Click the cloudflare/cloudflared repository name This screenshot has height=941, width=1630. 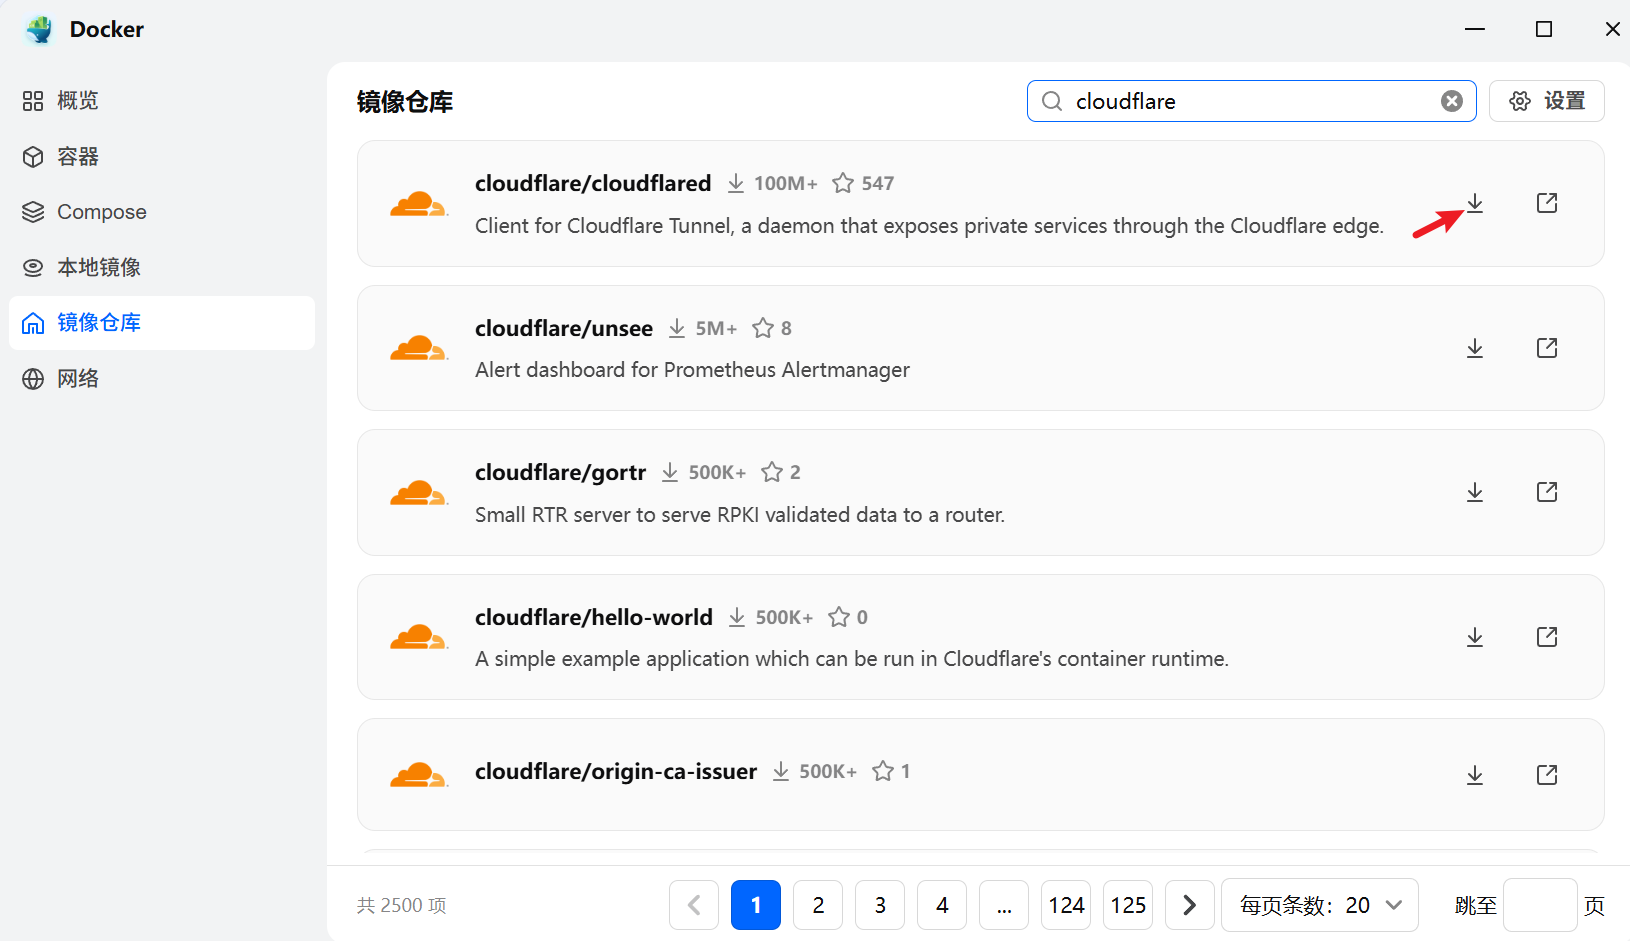click(593, 183)
